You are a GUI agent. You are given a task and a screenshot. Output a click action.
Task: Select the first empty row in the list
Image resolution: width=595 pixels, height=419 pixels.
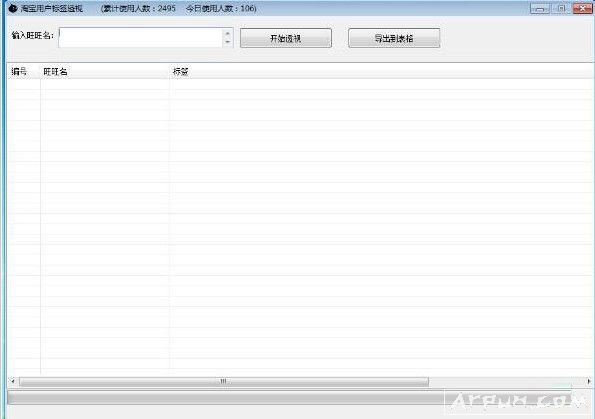coord(300,84)
